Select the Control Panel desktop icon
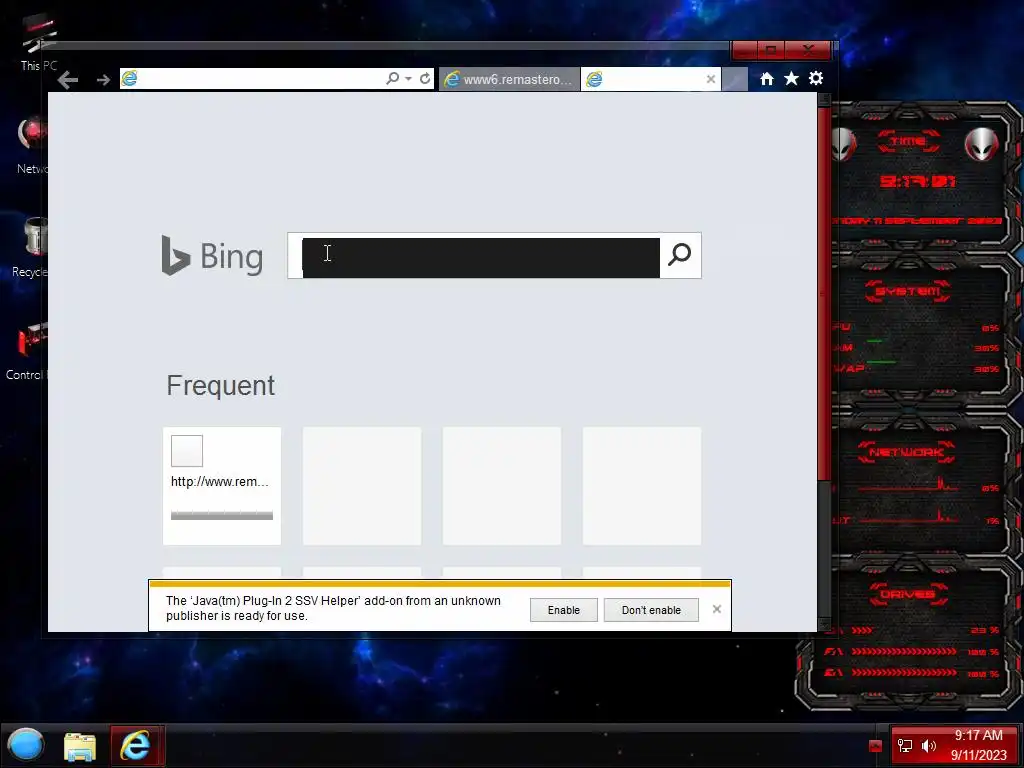Viewport: 1024px width, 768px height. [x=27, y=351]
